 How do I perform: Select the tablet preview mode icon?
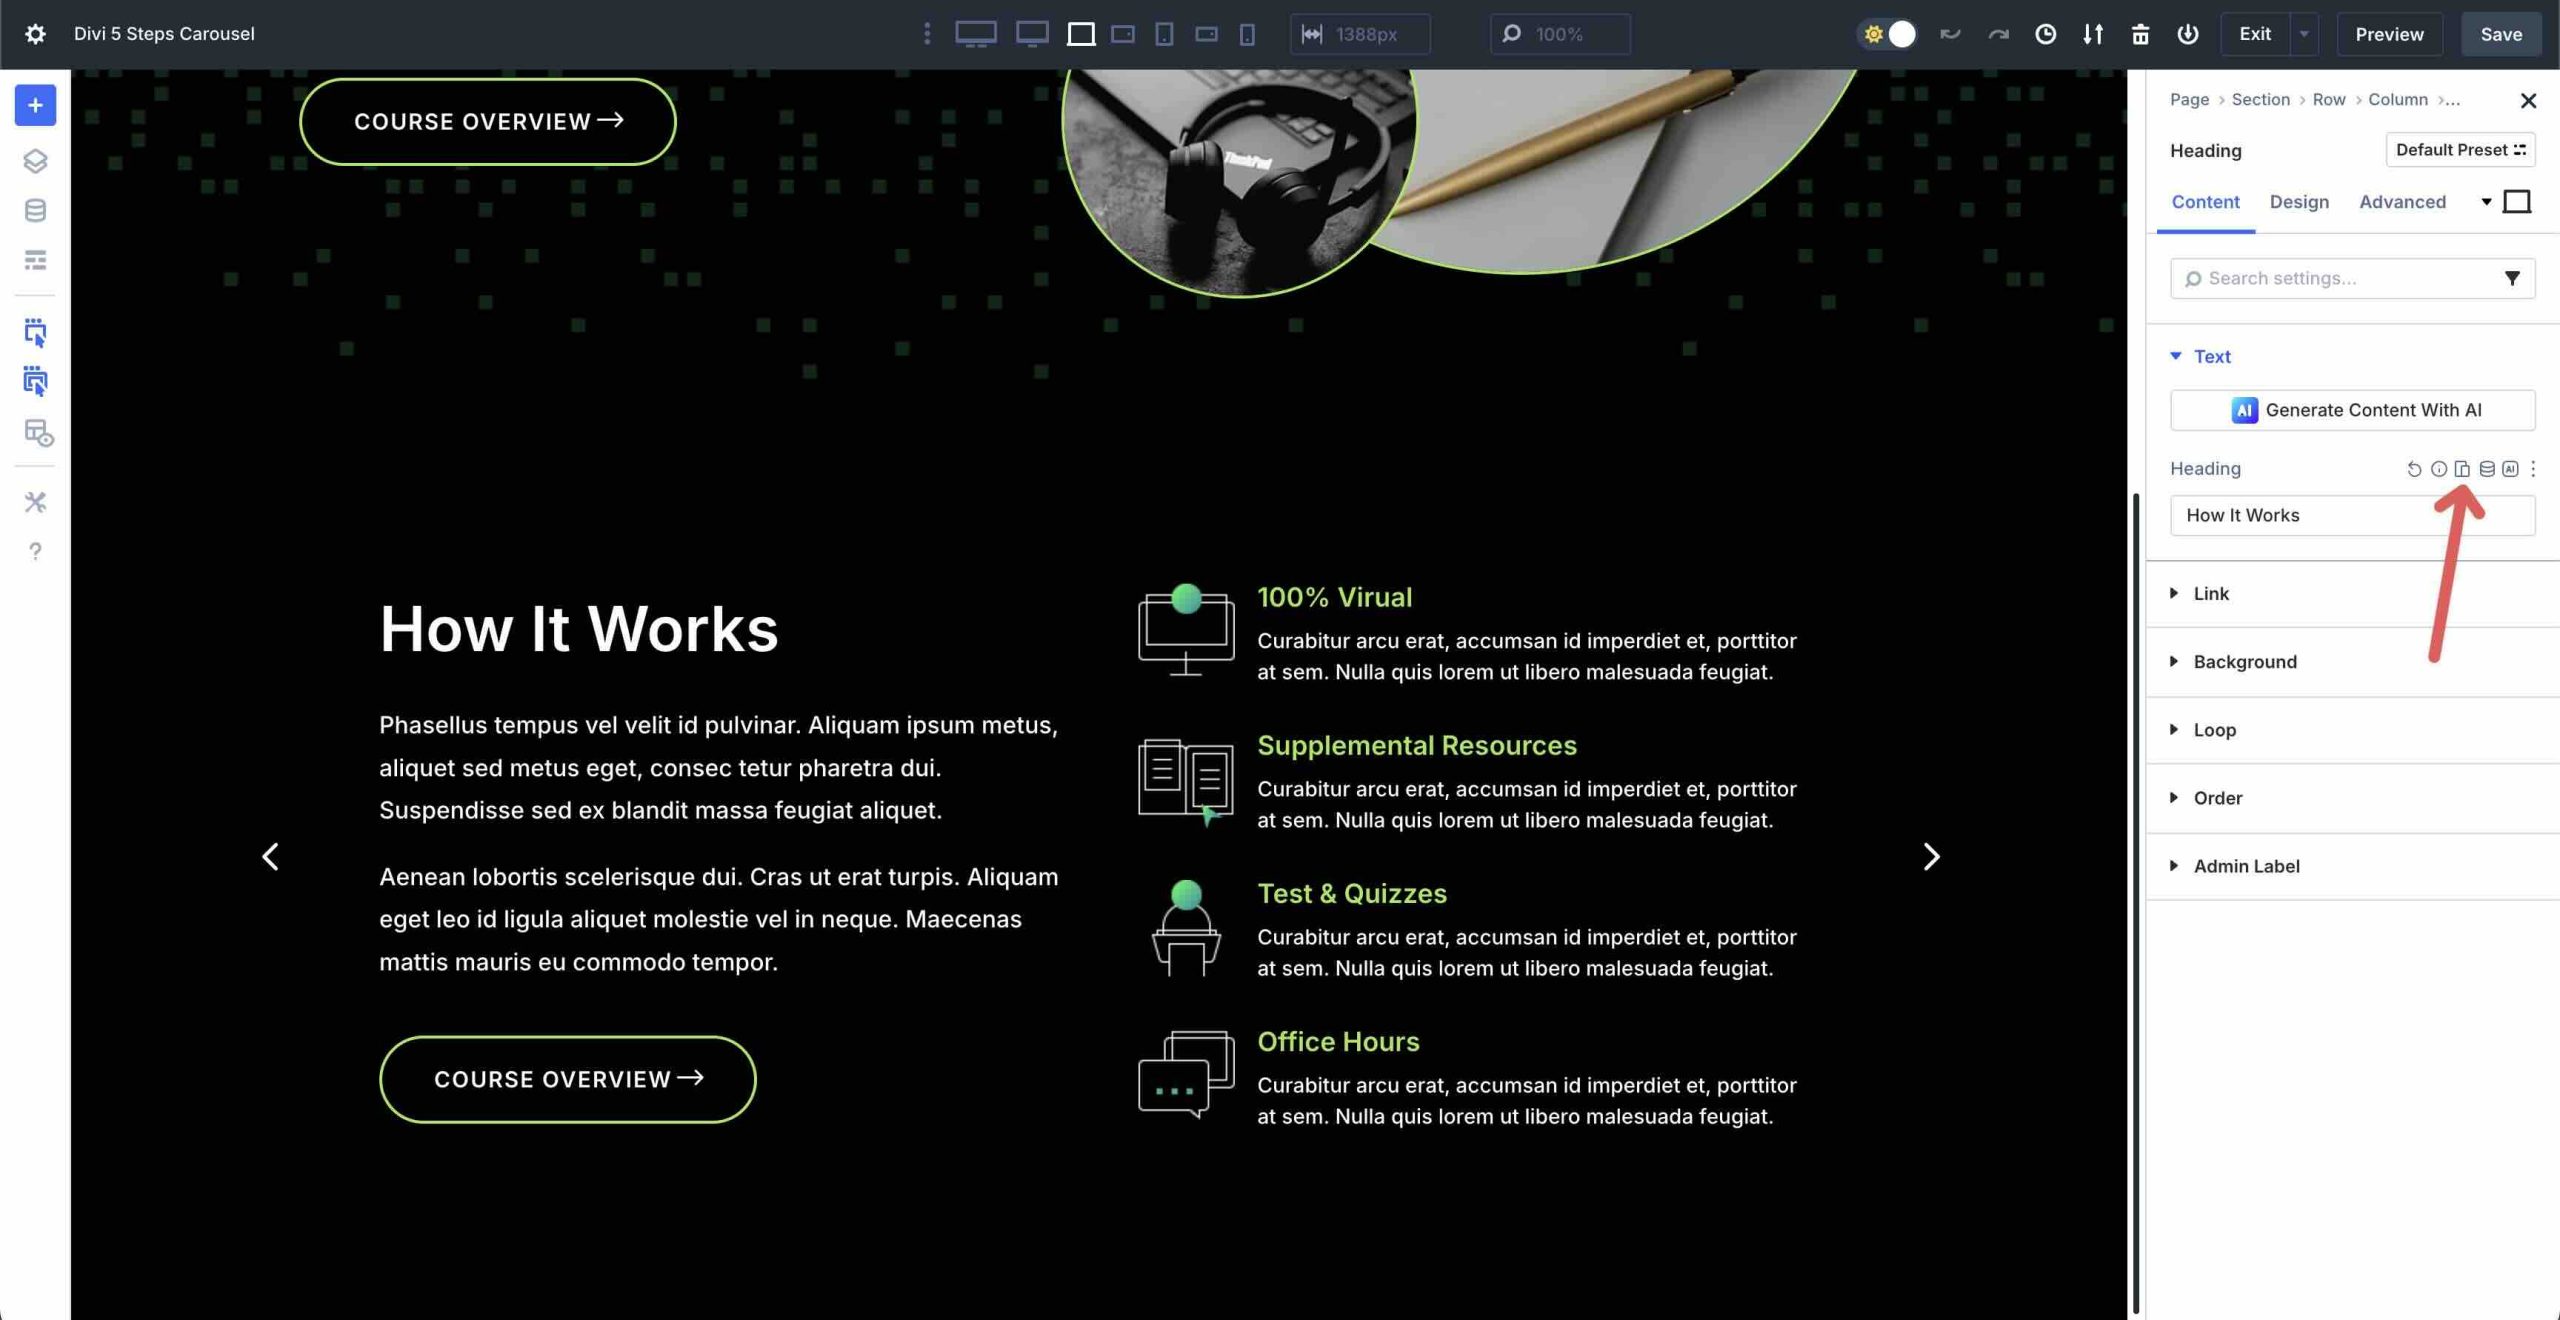coord(1164,34)
